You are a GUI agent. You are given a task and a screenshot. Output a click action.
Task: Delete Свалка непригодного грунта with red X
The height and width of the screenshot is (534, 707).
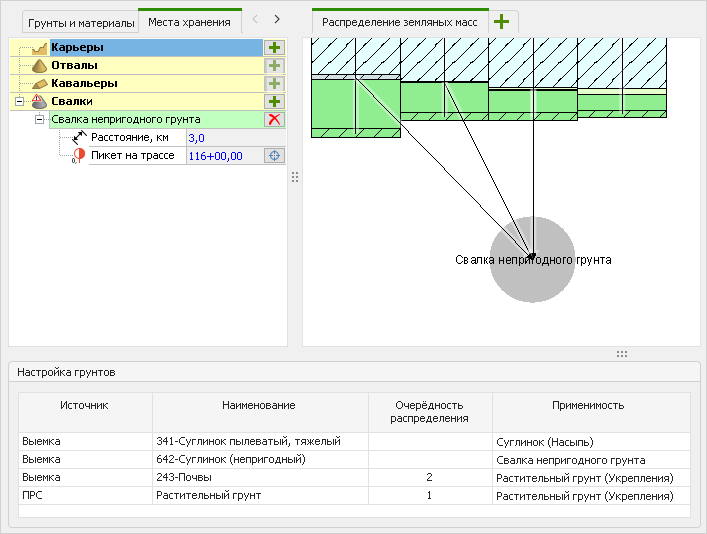click(x=274, y=119)
